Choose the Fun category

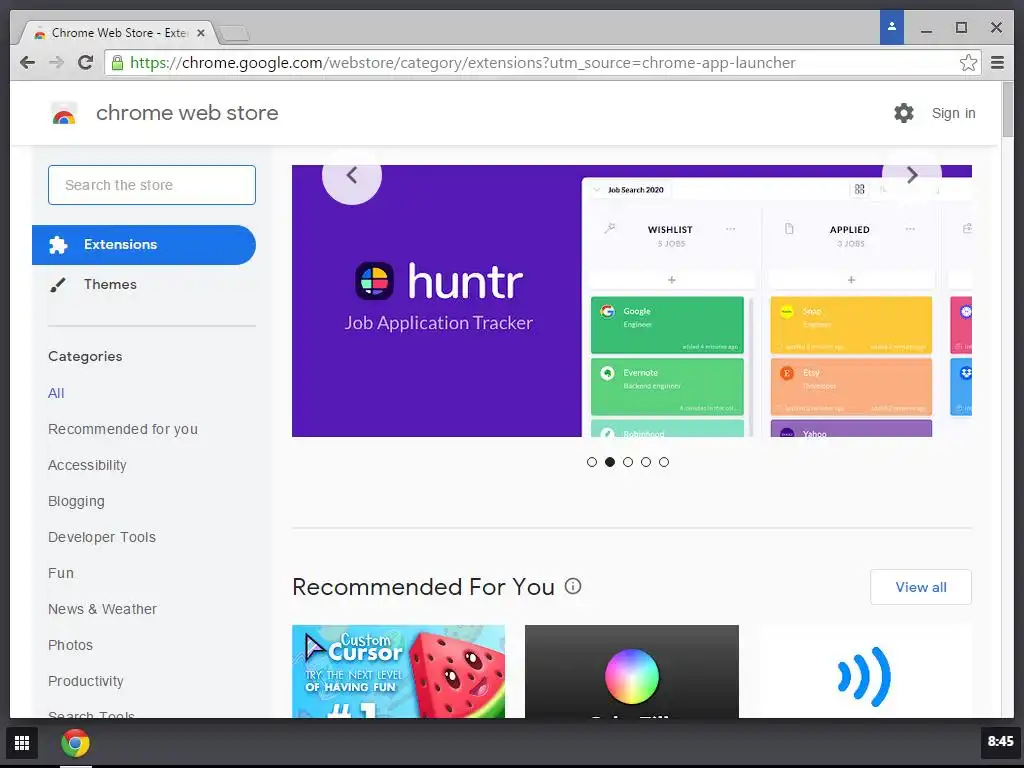click(x=61, y=573)
